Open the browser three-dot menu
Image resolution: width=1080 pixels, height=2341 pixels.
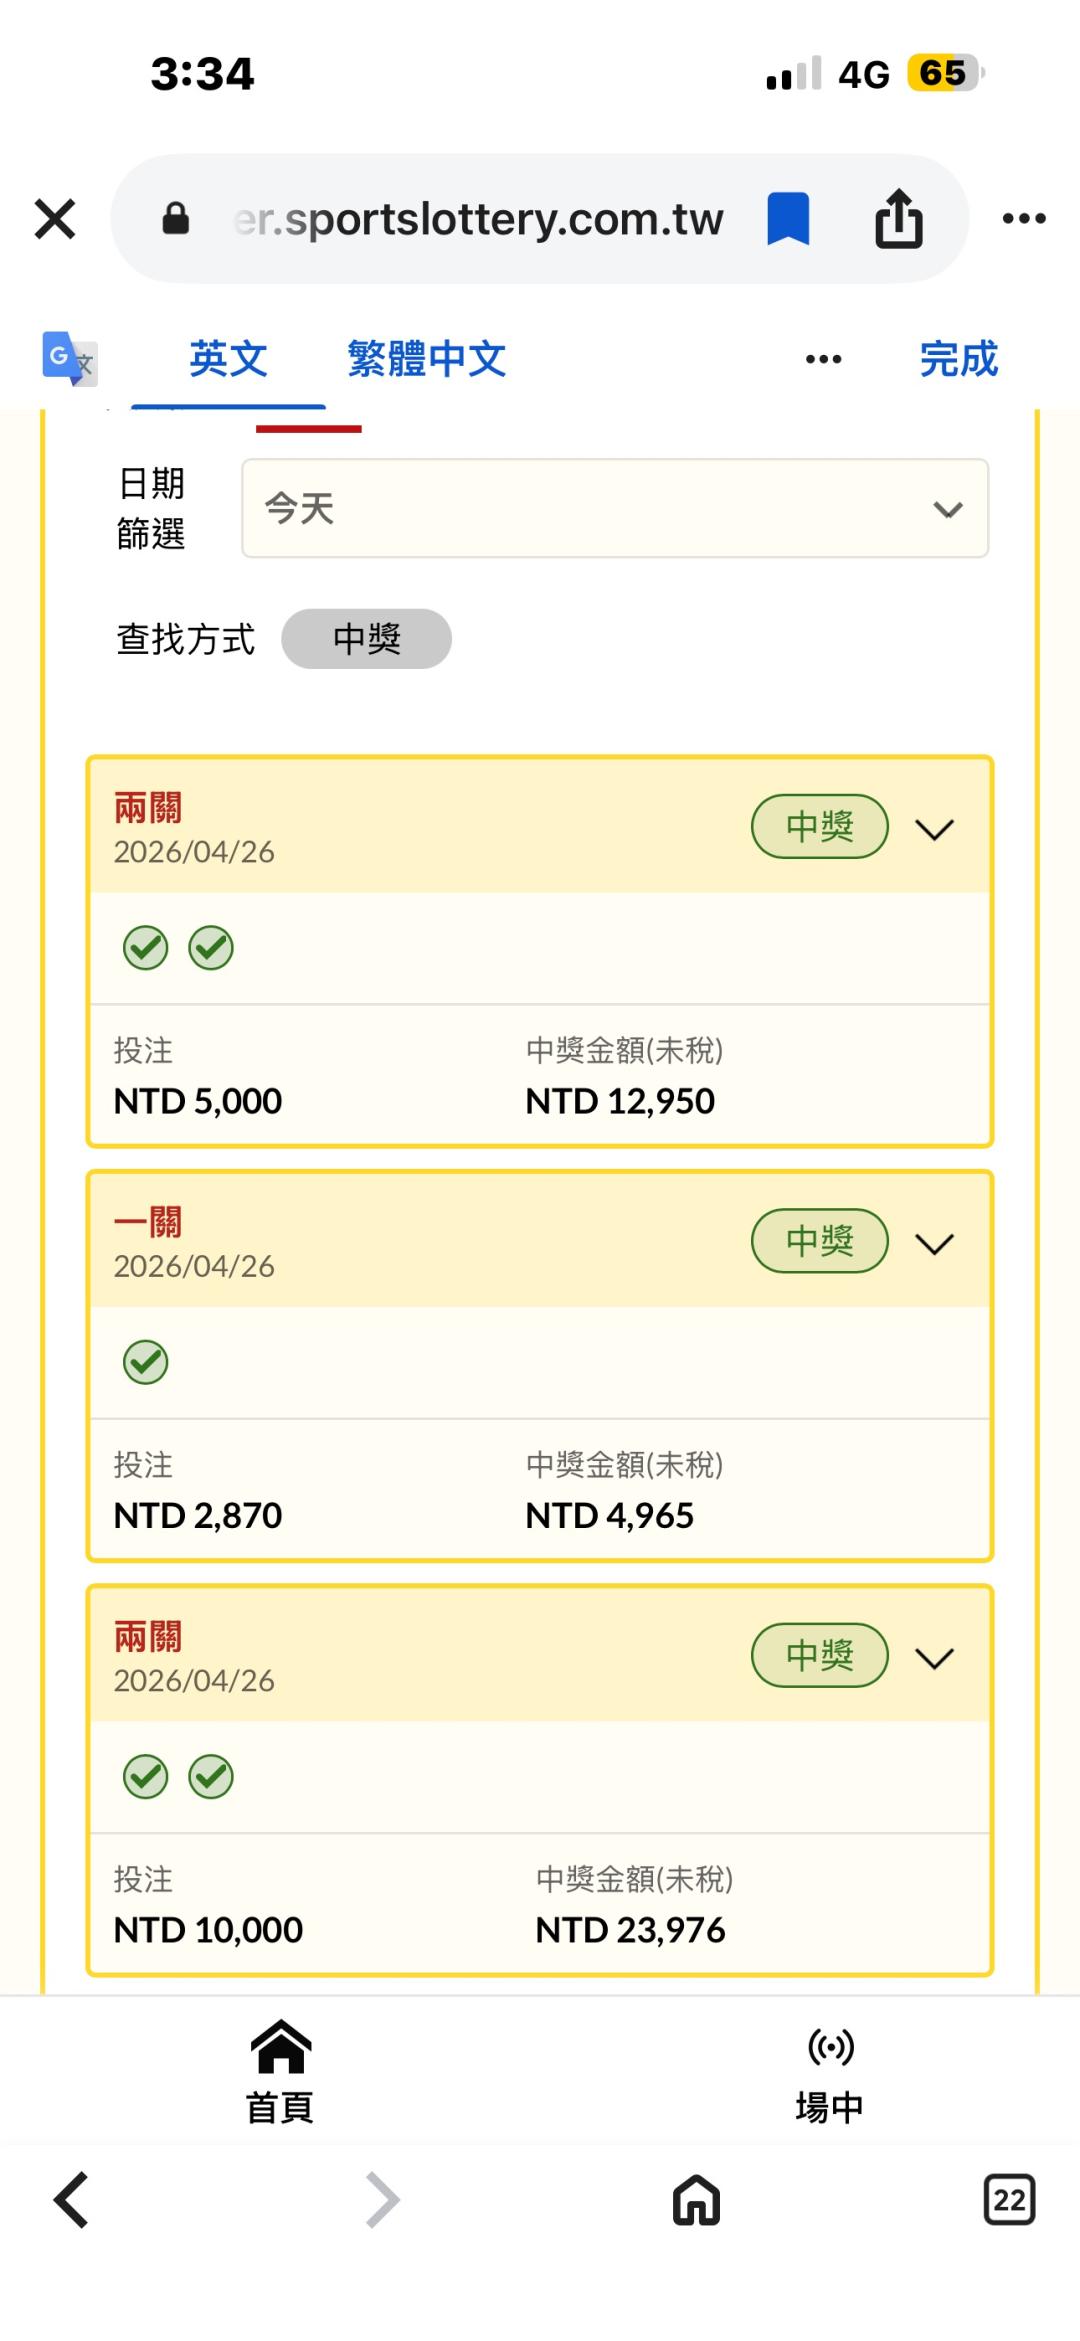(1024, 219)
